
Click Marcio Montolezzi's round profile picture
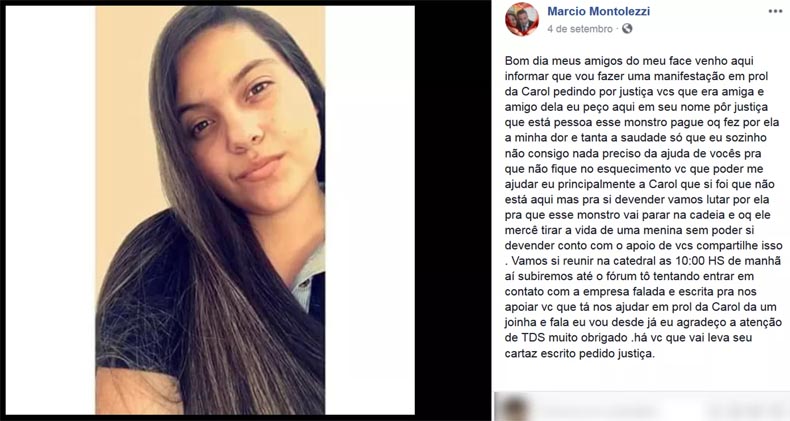click(x=522, y=19)
